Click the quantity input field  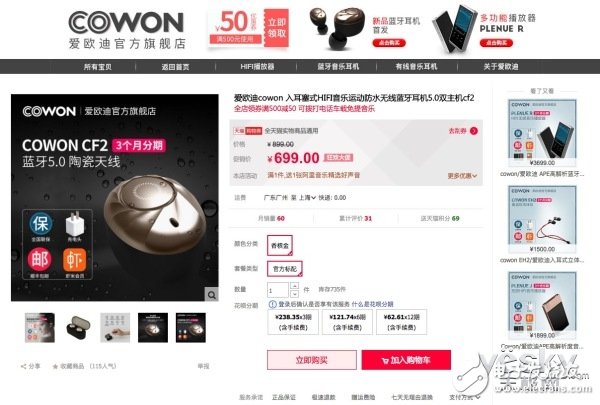pyautogui.click(x=278, y=290)
